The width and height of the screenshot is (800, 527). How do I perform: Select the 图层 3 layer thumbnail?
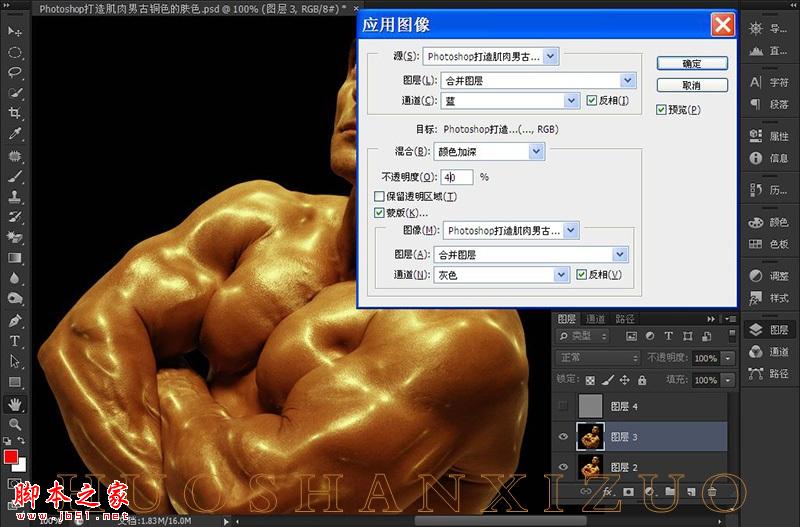click(590, 437)
